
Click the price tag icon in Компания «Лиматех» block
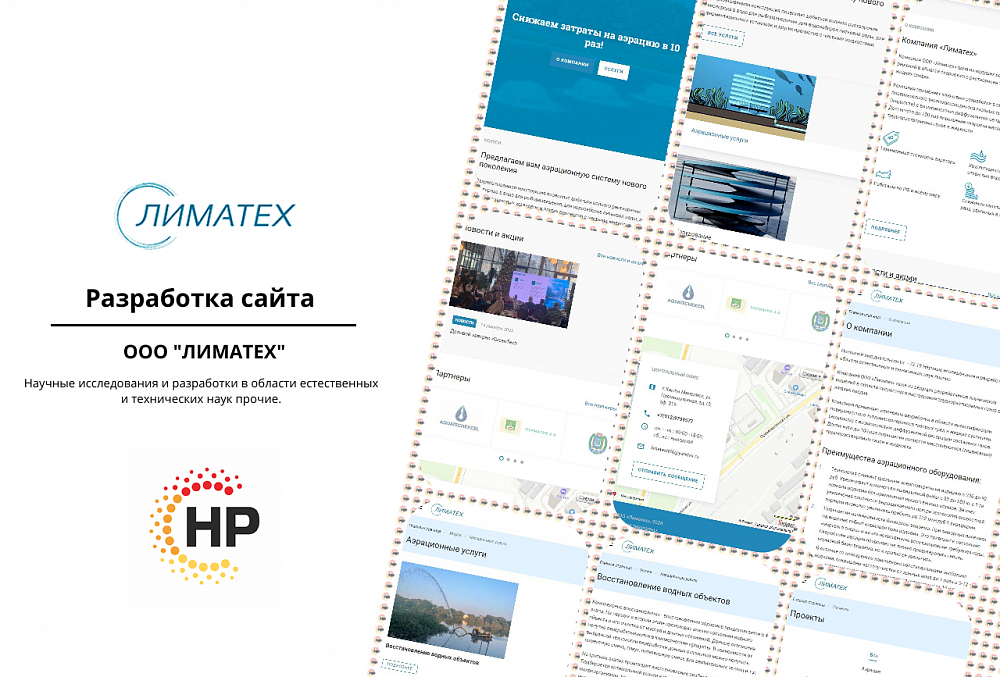(x=891, y=138)
